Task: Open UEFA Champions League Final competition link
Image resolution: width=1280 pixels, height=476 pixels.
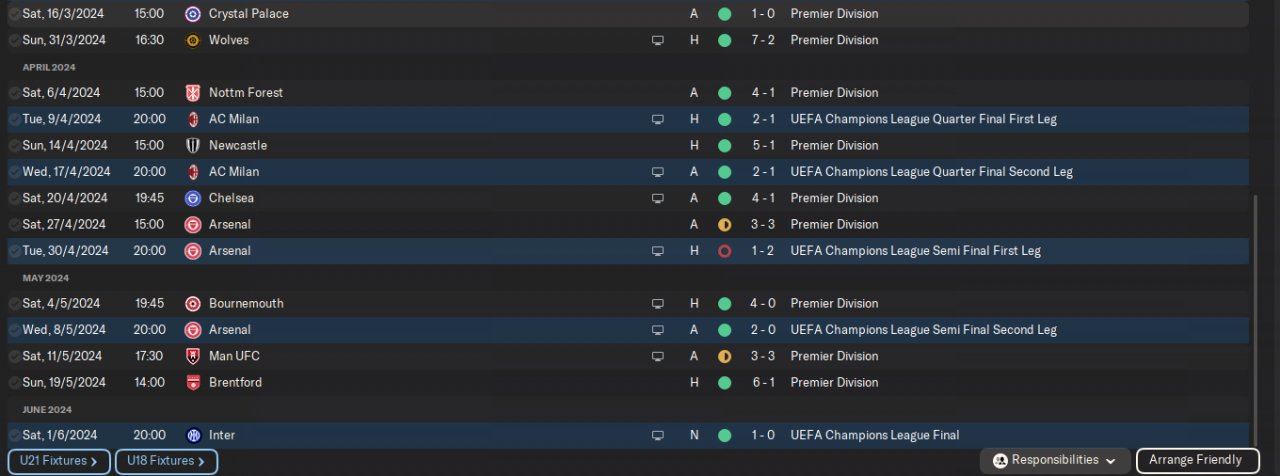Action: [x=875, y=435]
